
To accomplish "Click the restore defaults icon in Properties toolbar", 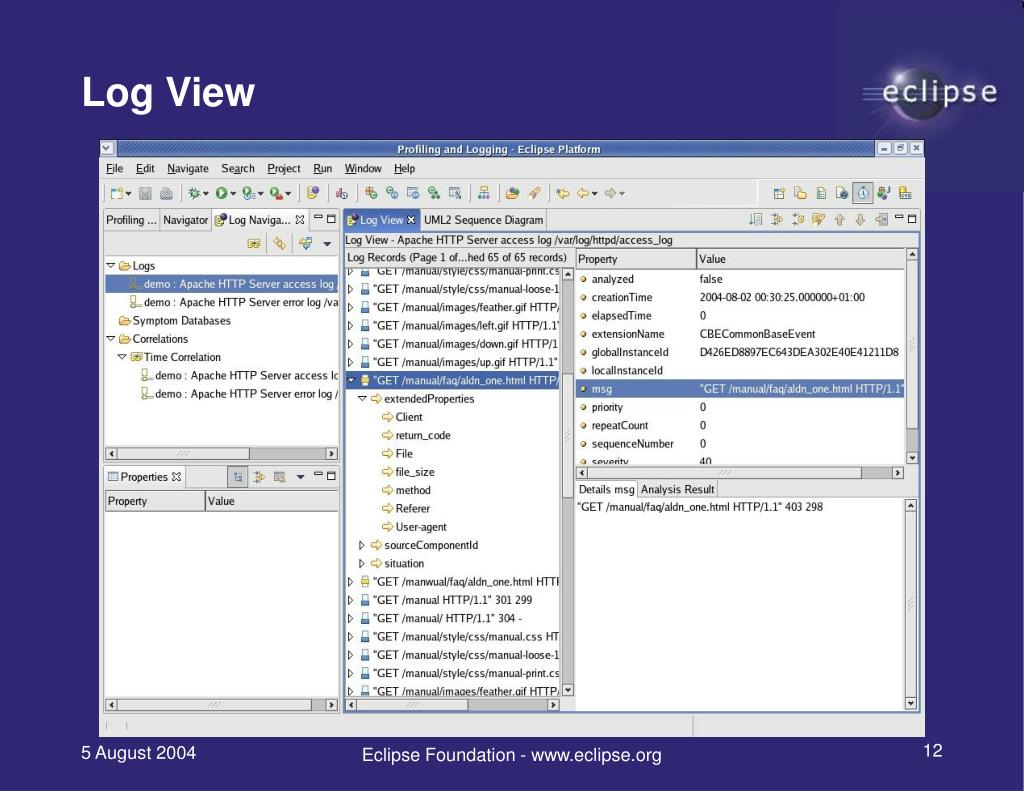I will click(280, 477).
